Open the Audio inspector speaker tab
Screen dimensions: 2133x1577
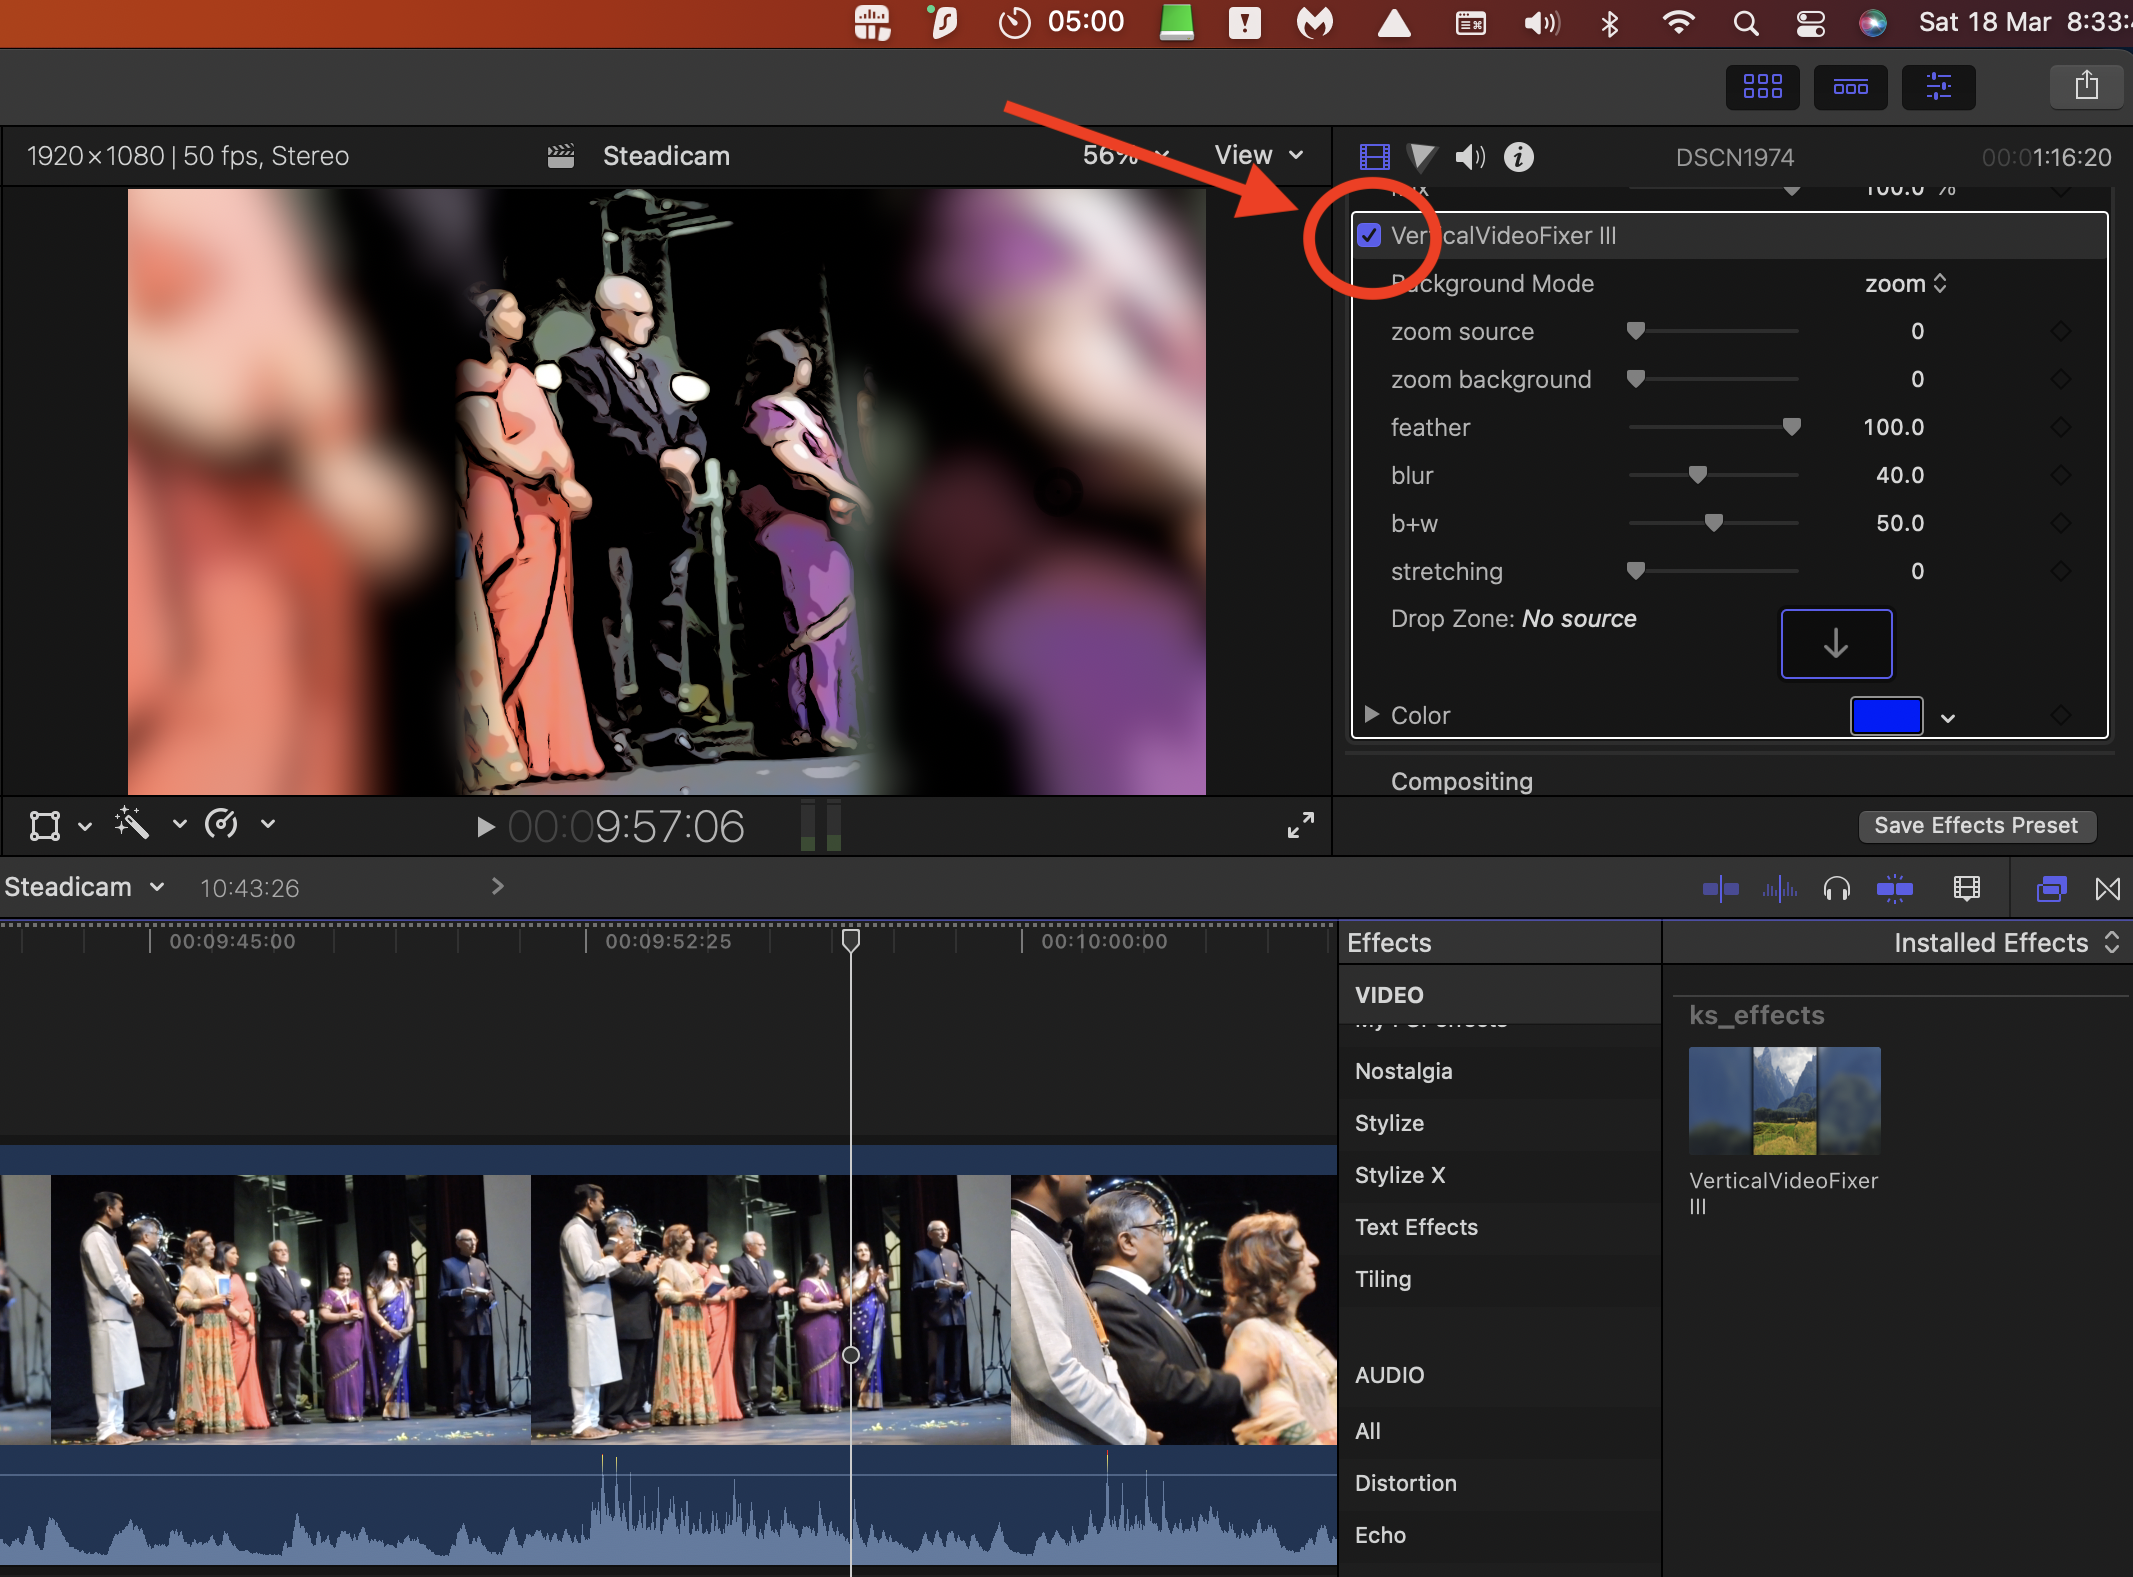[x=1469, y=157]
